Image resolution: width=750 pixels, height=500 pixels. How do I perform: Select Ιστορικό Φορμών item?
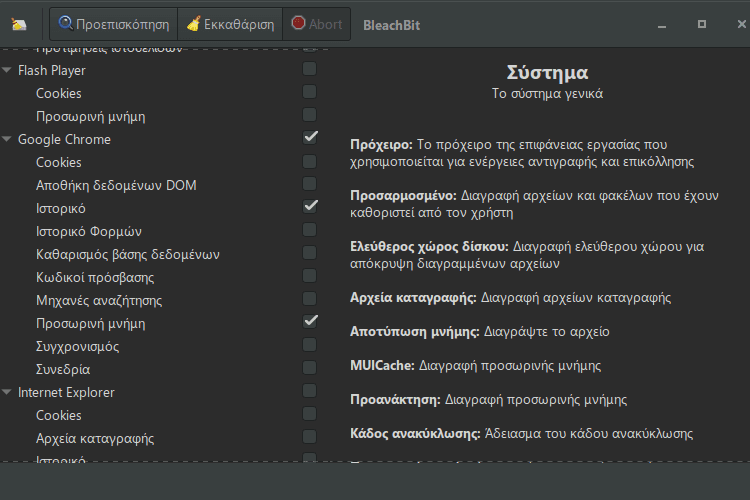click(x=89, y=231)
